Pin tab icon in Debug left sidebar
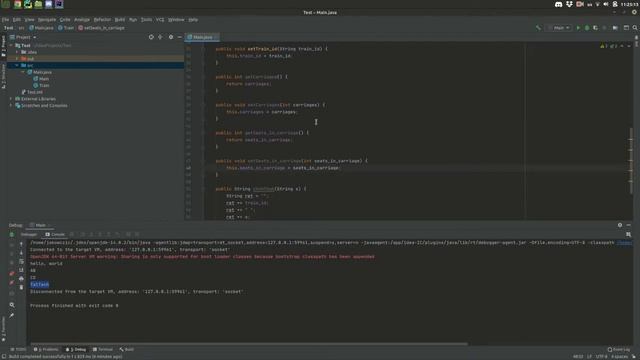 12,316
